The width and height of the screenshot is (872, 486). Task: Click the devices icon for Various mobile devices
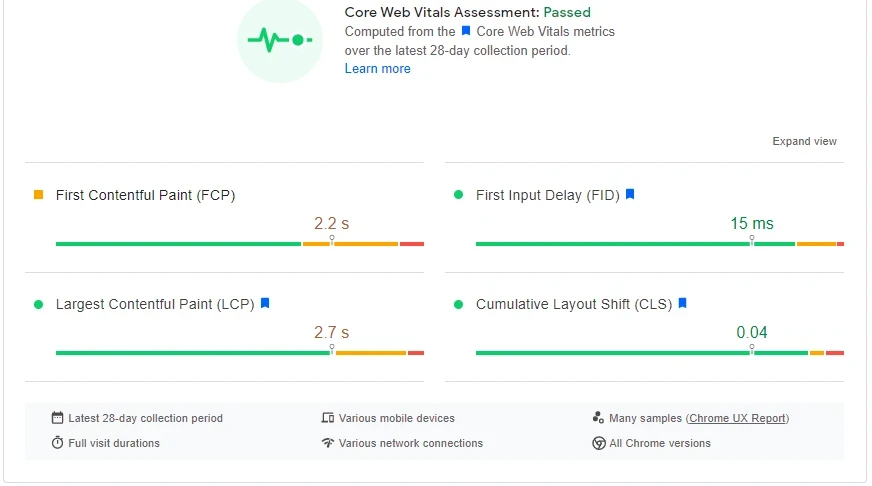pos(327,418)
